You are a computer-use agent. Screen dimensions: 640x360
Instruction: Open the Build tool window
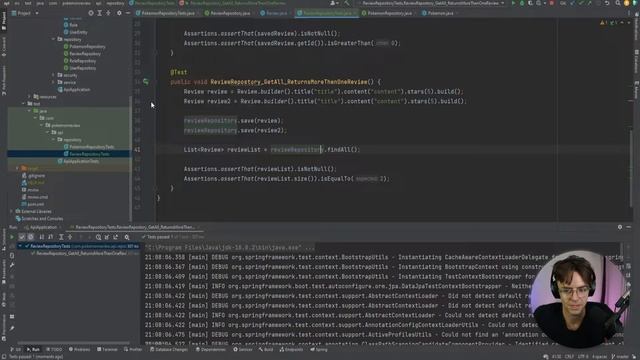point(266,349)
